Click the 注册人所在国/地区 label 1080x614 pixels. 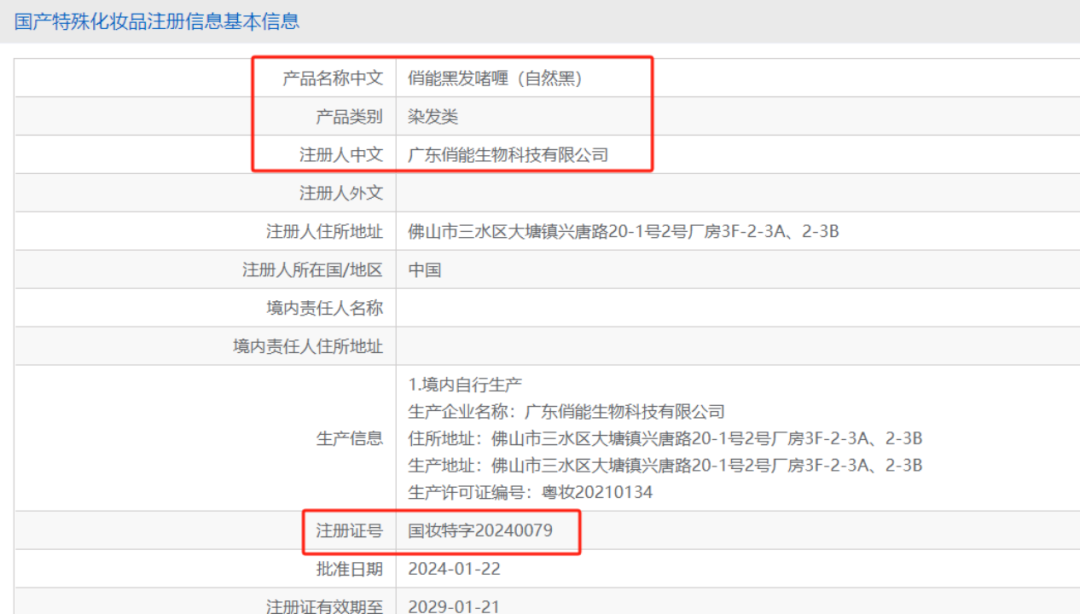(312, 270)
